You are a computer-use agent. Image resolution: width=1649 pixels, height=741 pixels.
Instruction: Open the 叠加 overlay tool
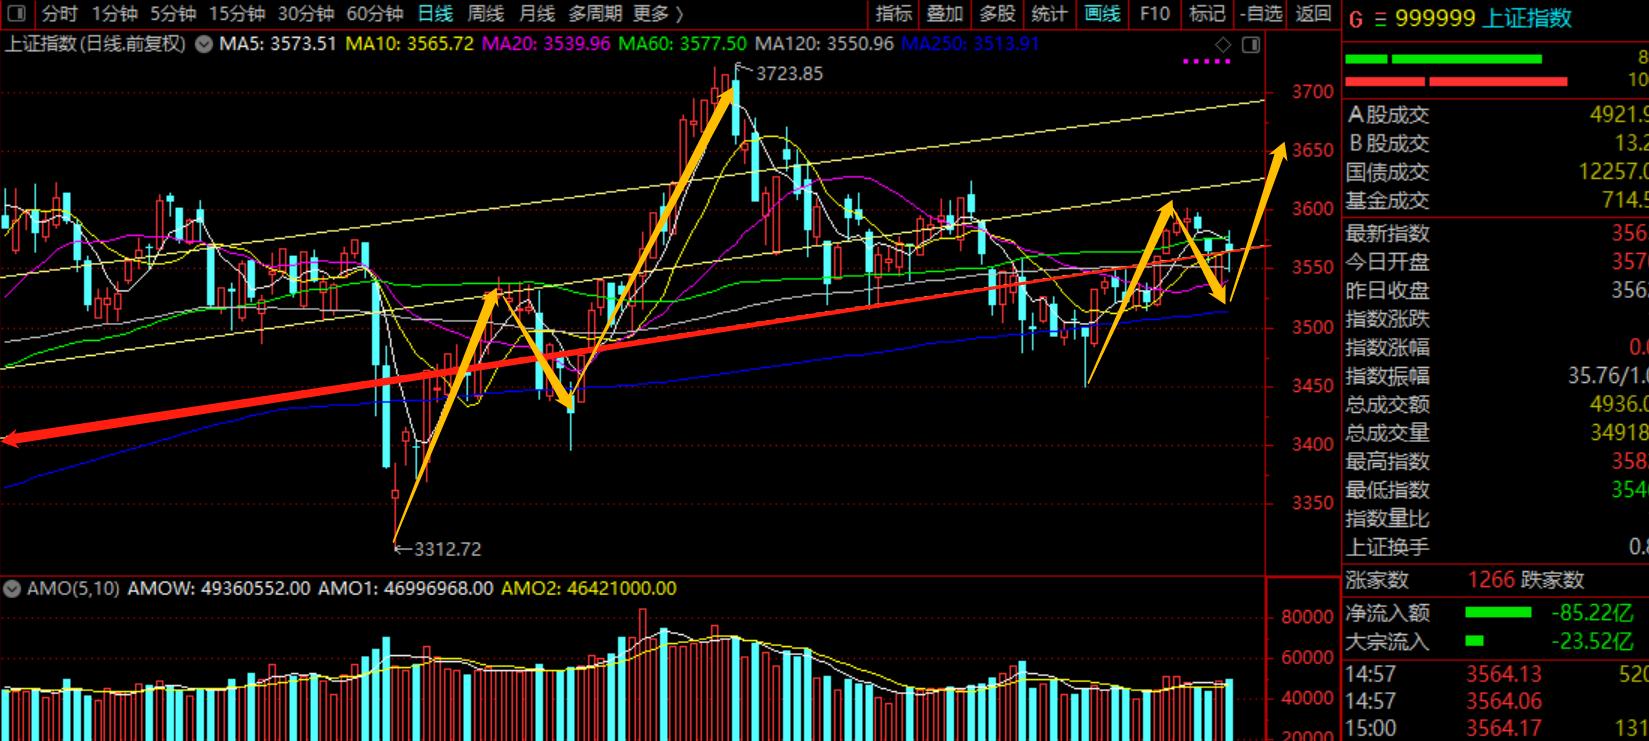click(x=944, y=13)
